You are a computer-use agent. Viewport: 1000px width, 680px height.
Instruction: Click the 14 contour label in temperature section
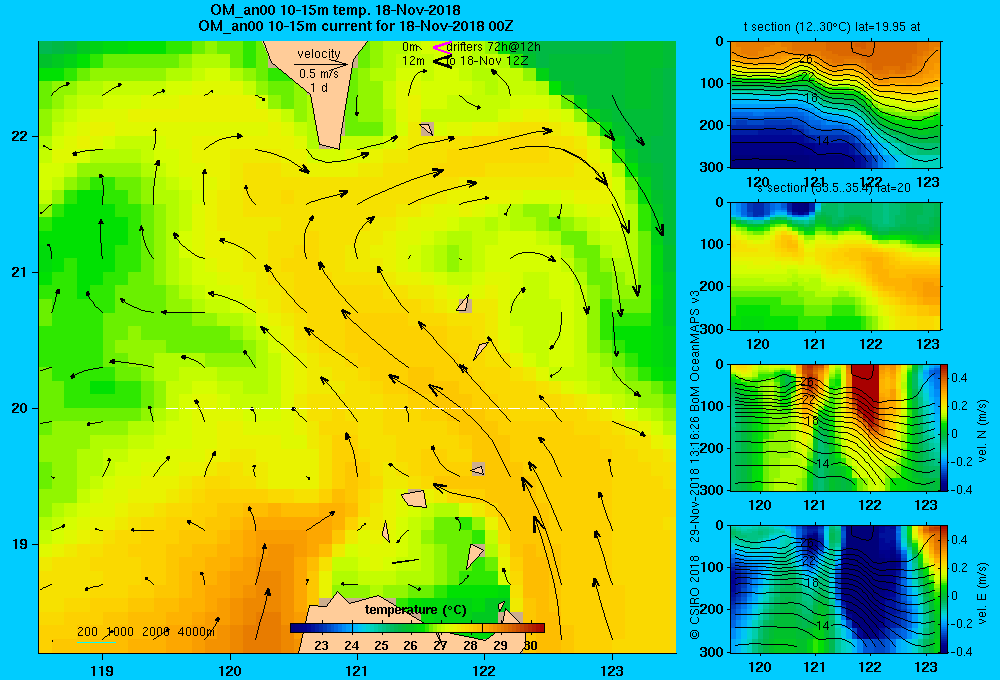(x=823, y=140)
